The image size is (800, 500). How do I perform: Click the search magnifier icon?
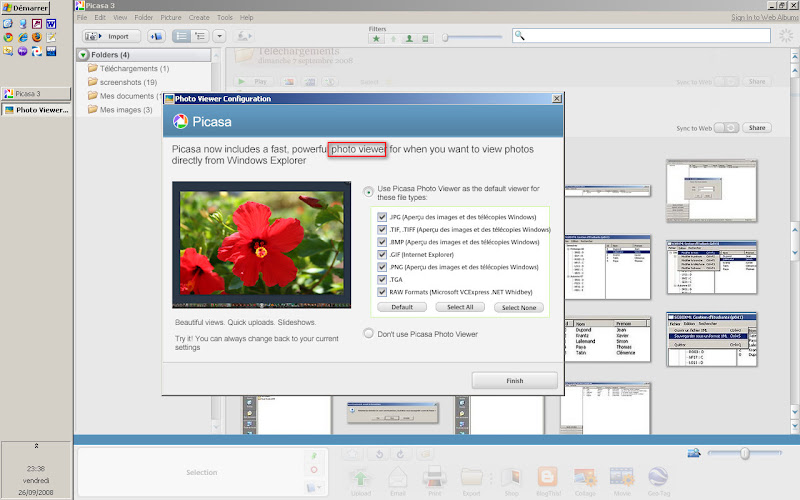point(519,35)
